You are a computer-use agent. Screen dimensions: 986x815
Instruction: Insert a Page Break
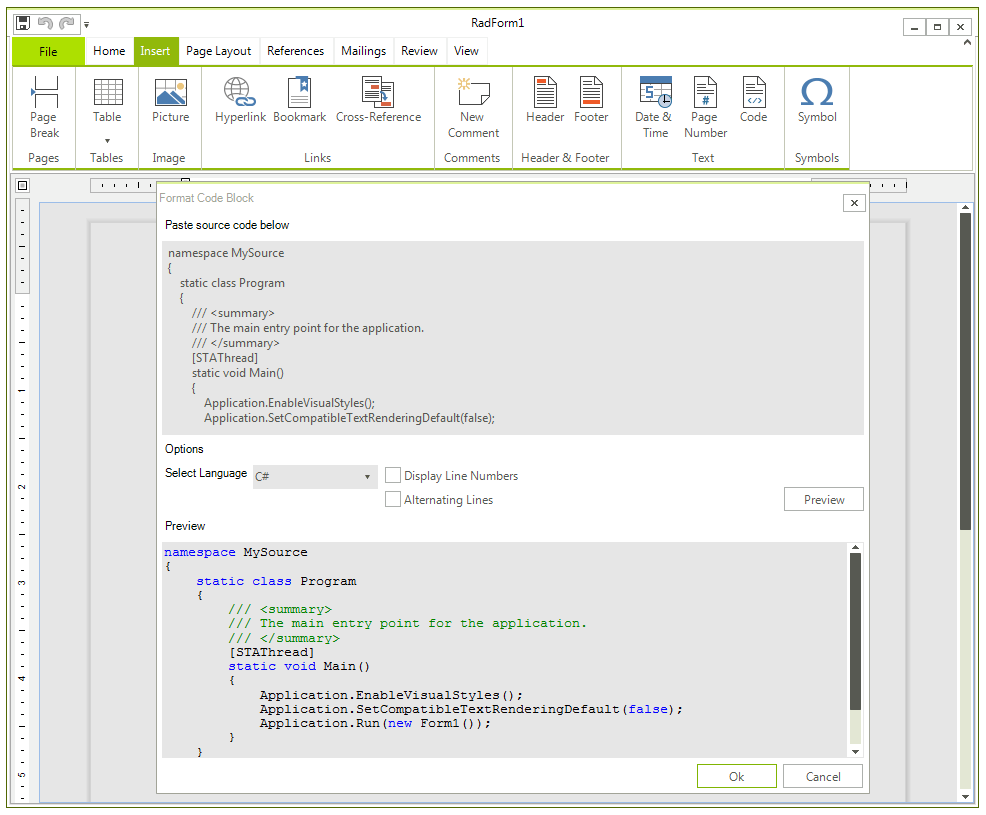44,105
